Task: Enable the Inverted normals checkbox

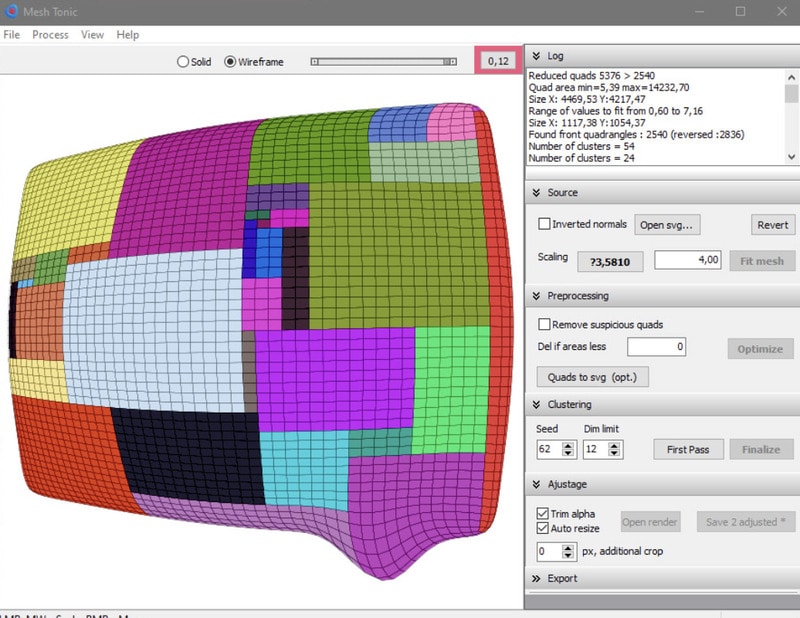Action: 544,225
